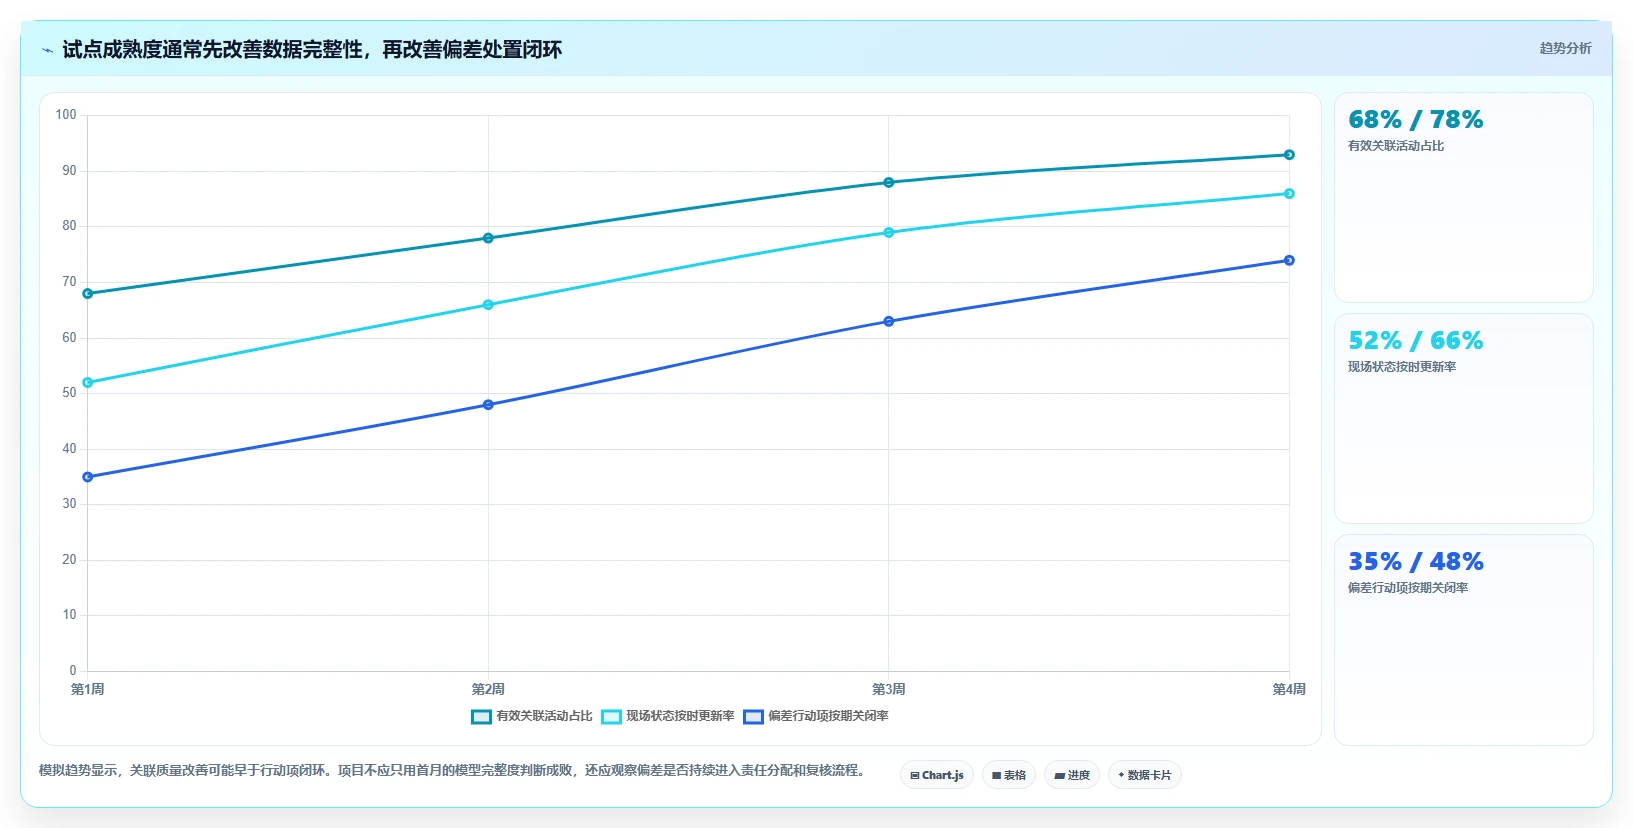The image size is (1633, 828).
Task: Select the 第3周 point on the 偏差行动项按期关闭率 line
Action: click(889, 322)
